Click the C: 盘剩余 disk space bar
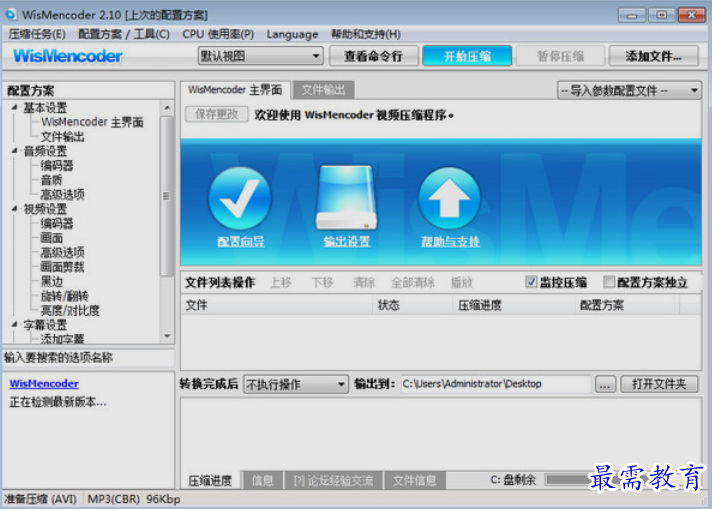712x509 pixels. (568, 479)
